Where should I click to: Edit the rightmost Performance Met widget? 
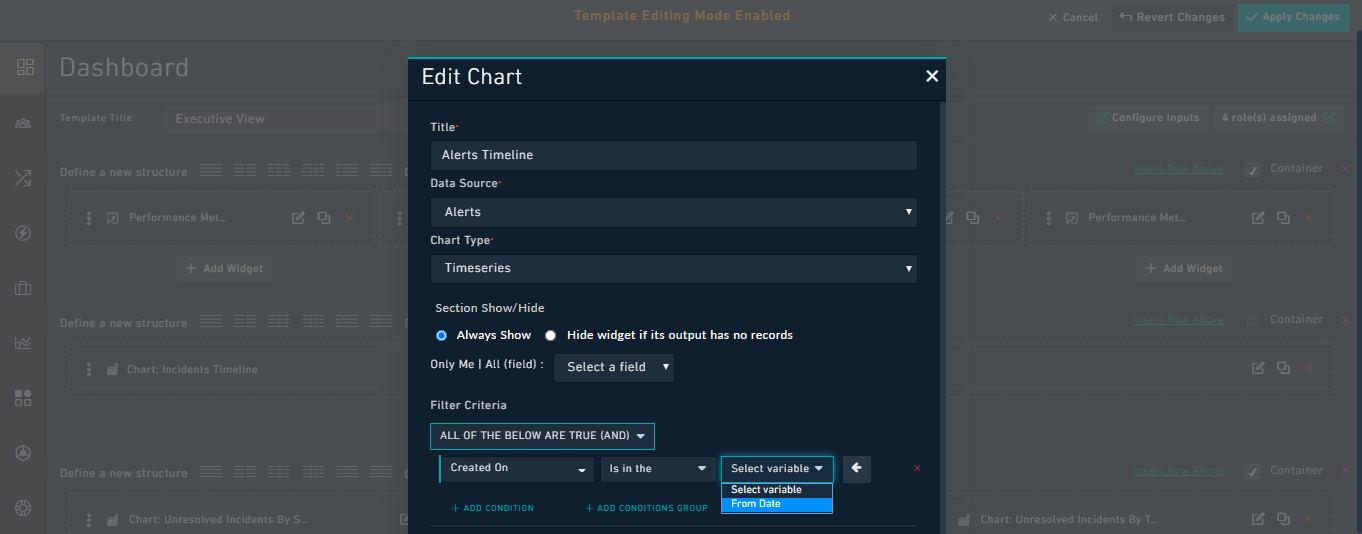point(1258,218)
